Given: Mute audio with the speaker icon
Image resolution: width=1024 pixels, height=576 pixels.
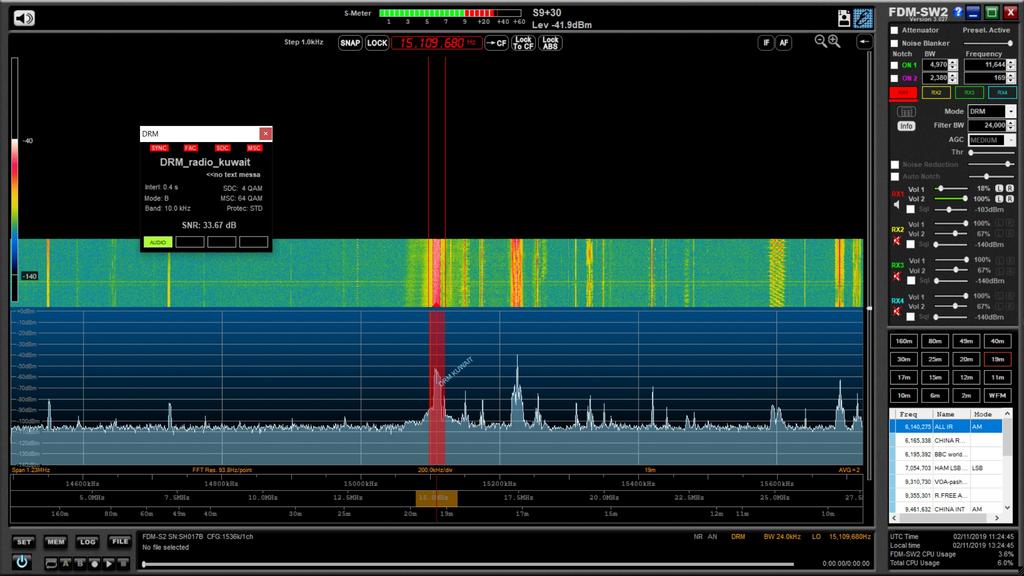Looking at the screenshot, I should (24, 18).
